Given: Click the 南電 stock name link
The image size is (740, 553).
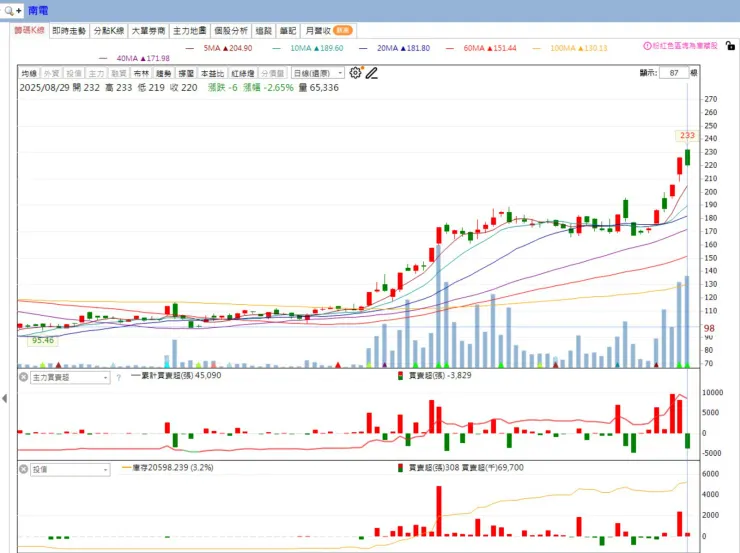Looking at the screenshot, I should pyautogui.click(x=38, y=10).
